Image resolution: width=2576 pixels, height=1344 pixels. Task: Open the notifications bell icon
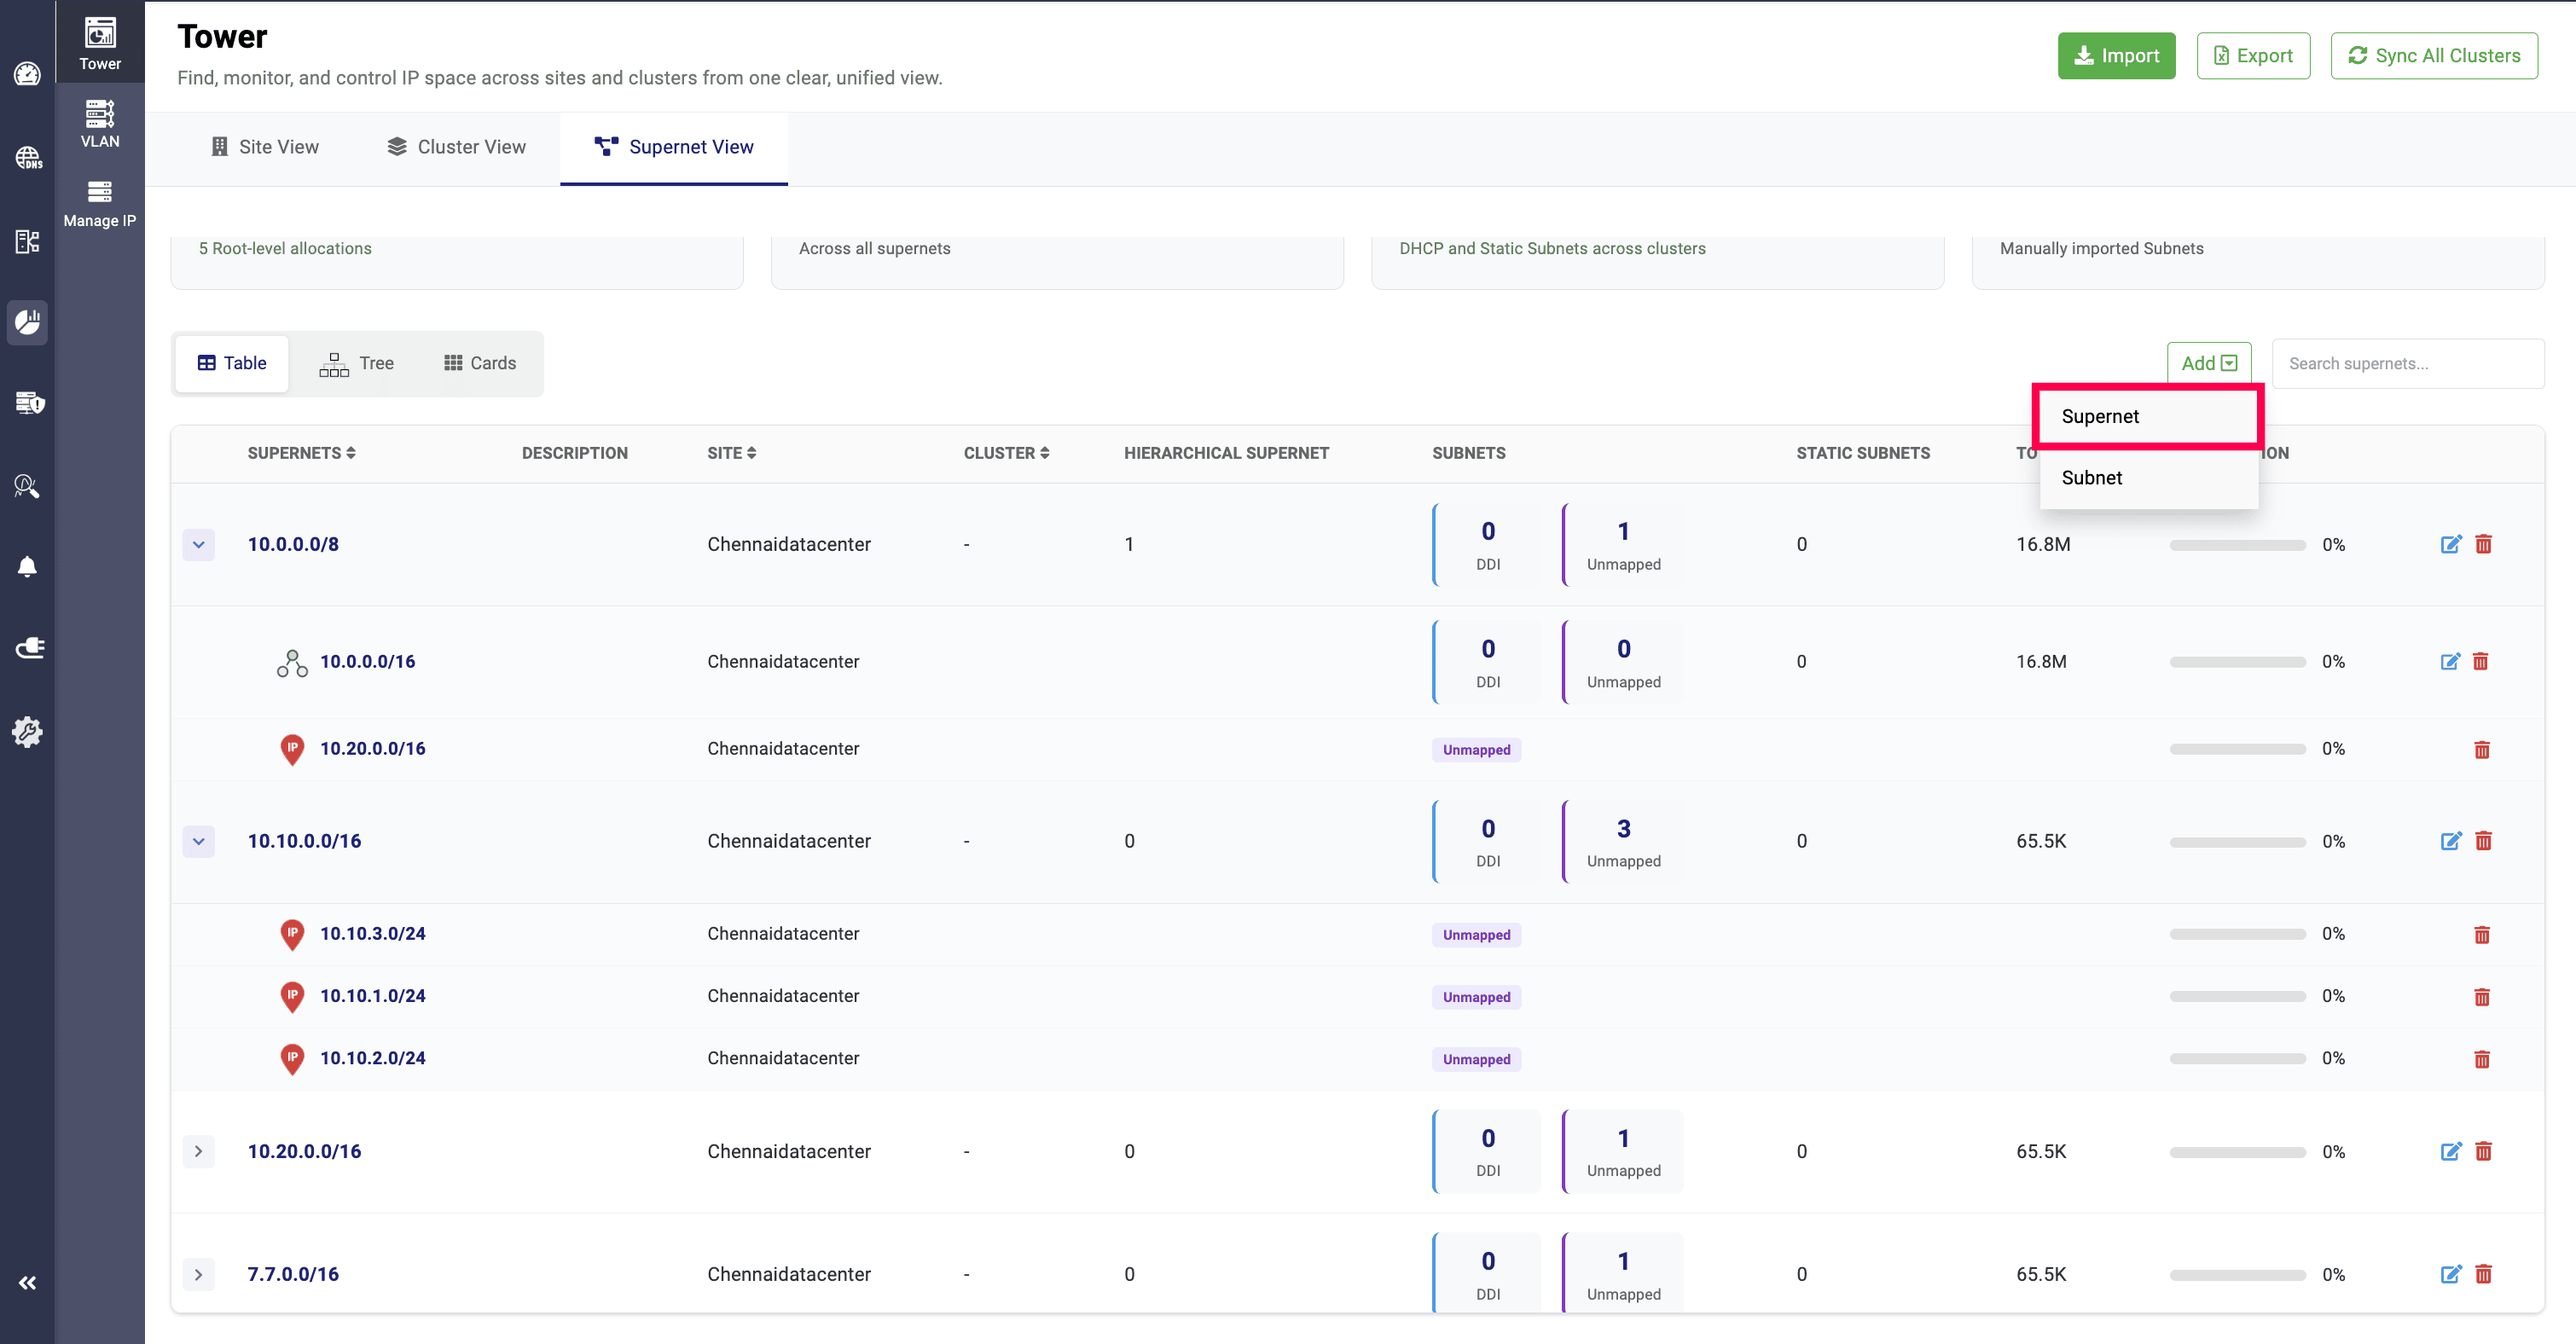coord(27,567)
